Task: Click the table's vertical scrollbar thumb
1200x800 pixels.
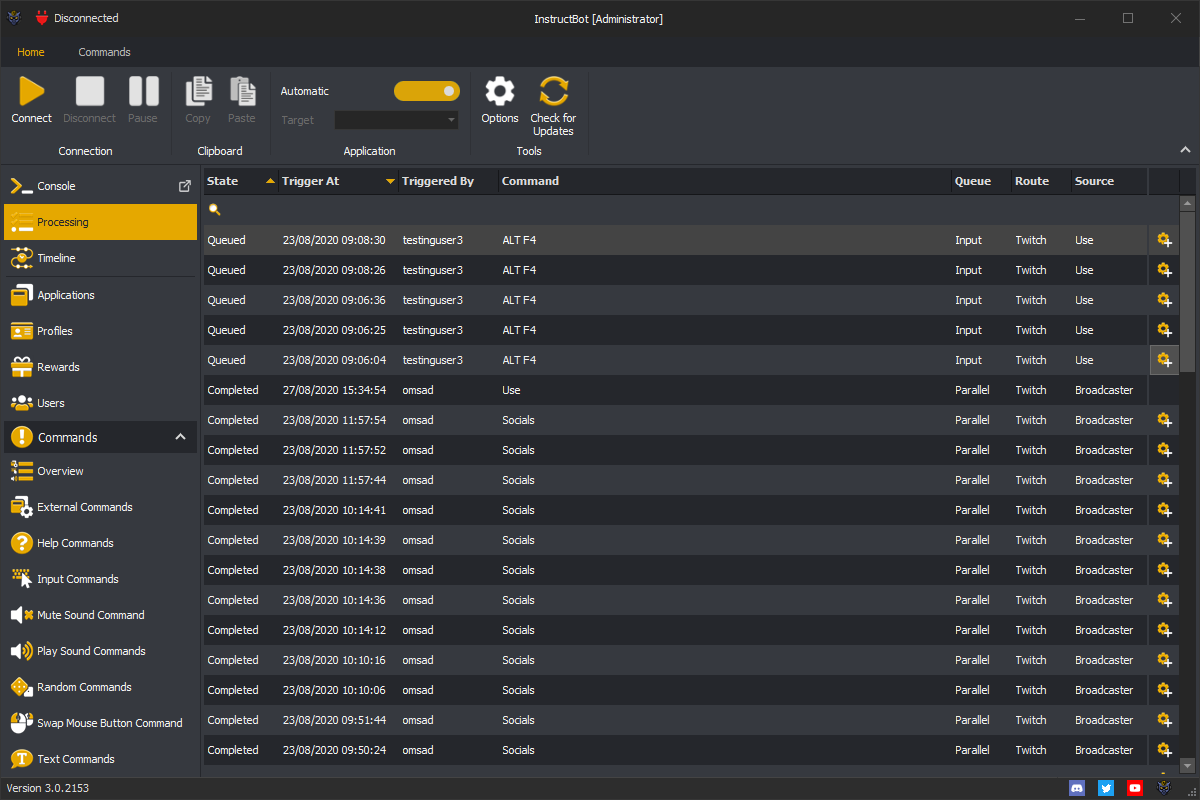Action: (x=1188, y=292)
